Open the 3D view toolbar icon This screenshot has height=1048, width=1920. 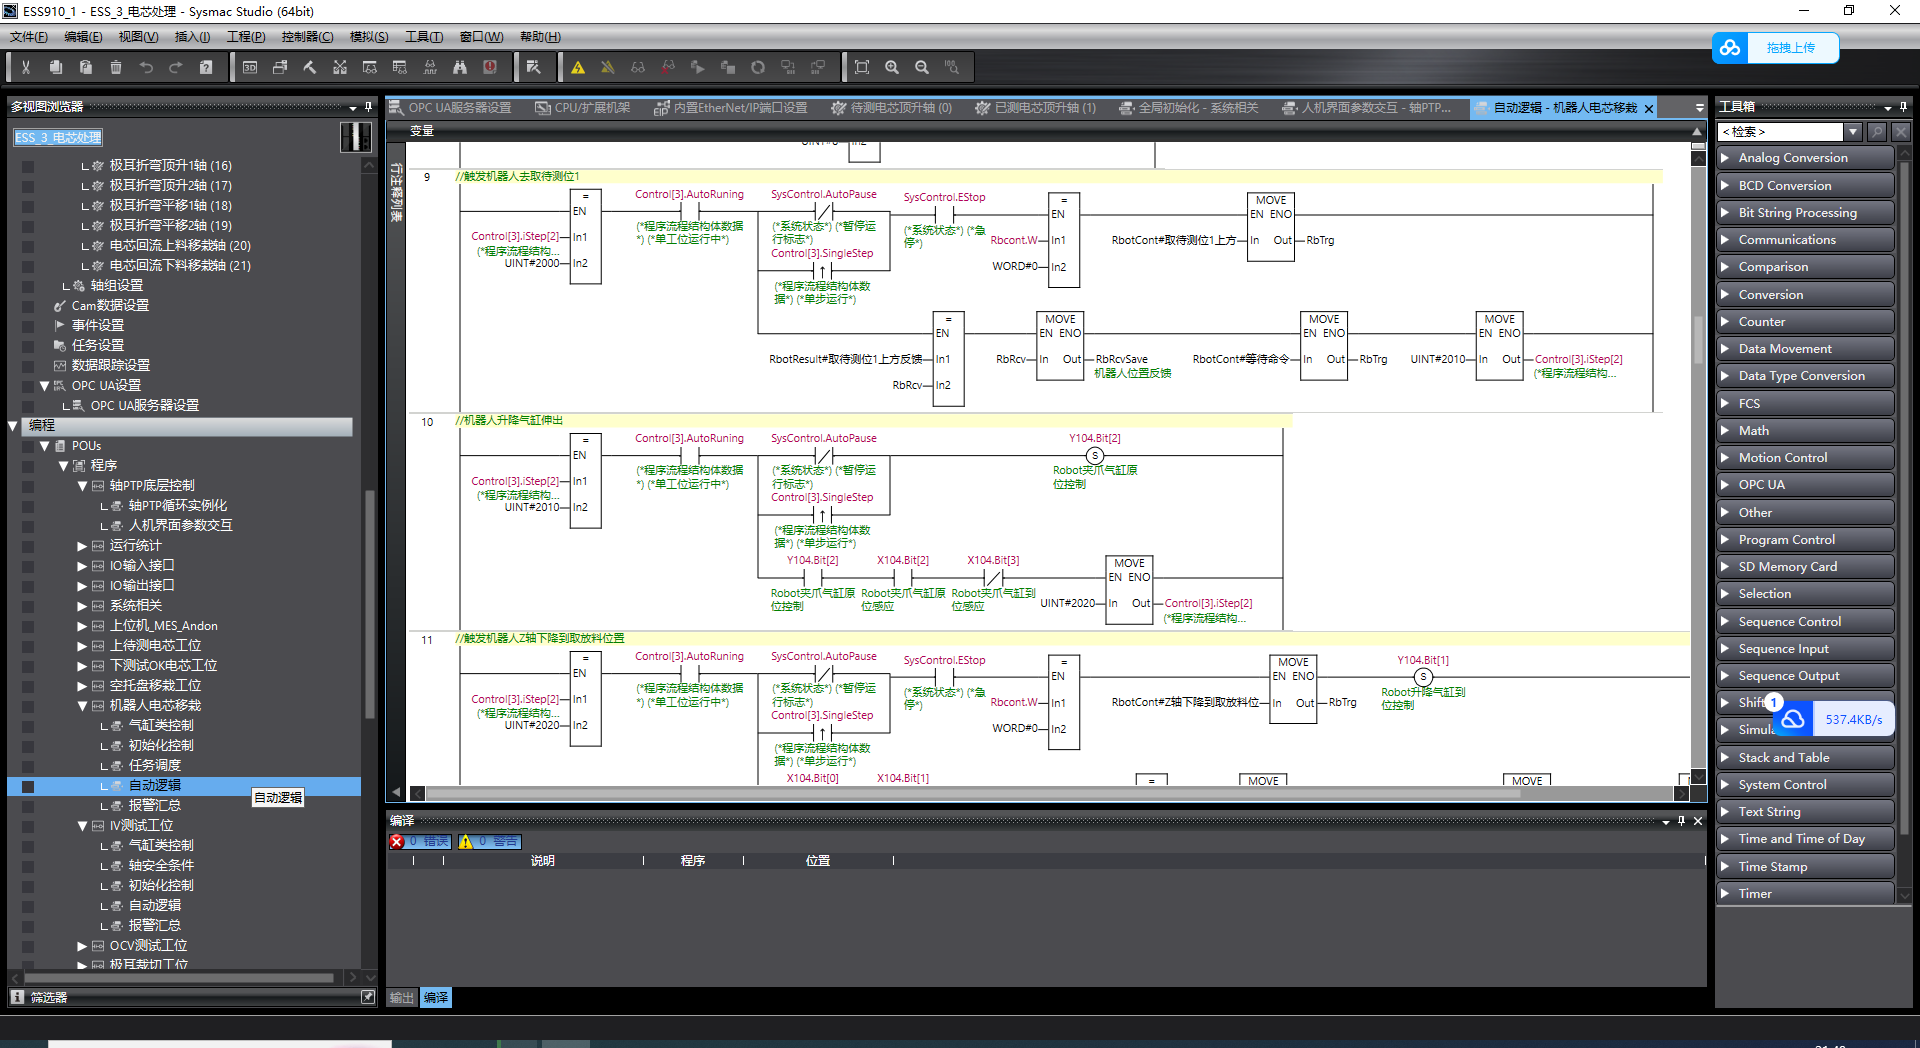tap(250, 67)
